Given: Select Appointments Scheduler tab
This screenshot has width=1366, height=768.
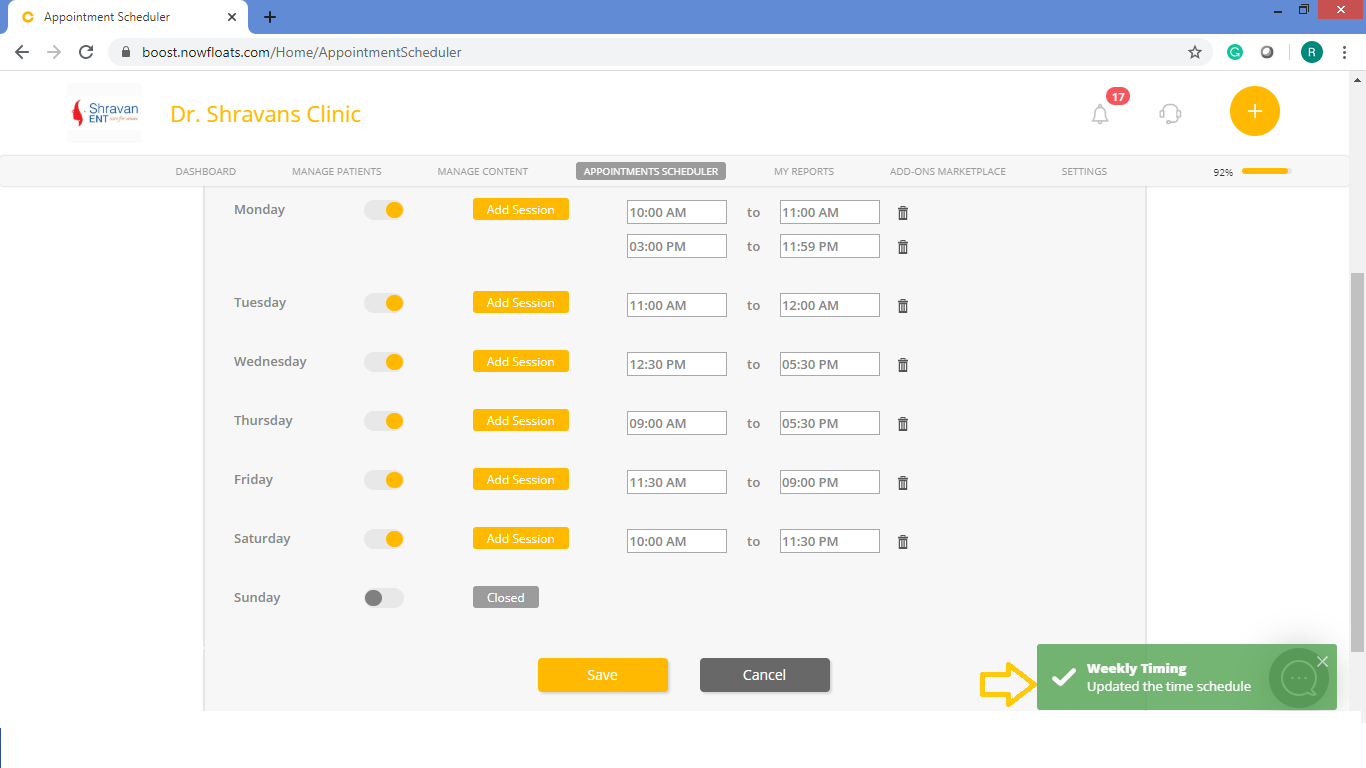Looking at the screenshot, I should [651, 172].
